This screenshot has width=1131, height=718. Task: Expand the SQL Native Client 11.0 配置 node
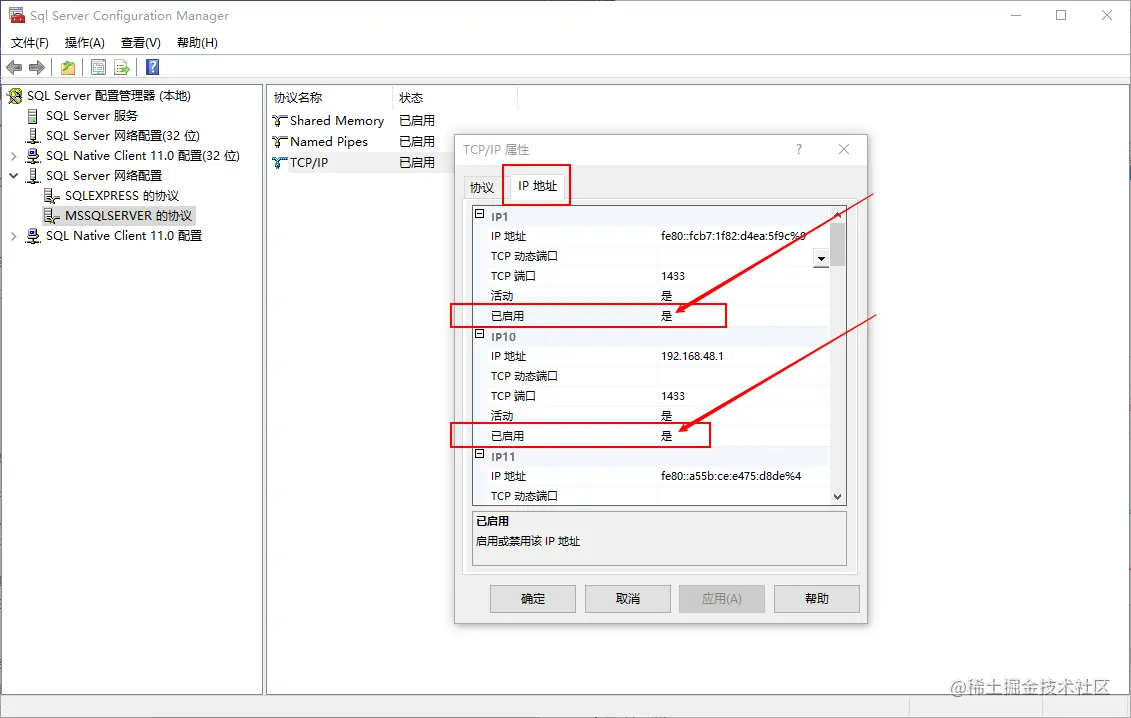[14, 236]
